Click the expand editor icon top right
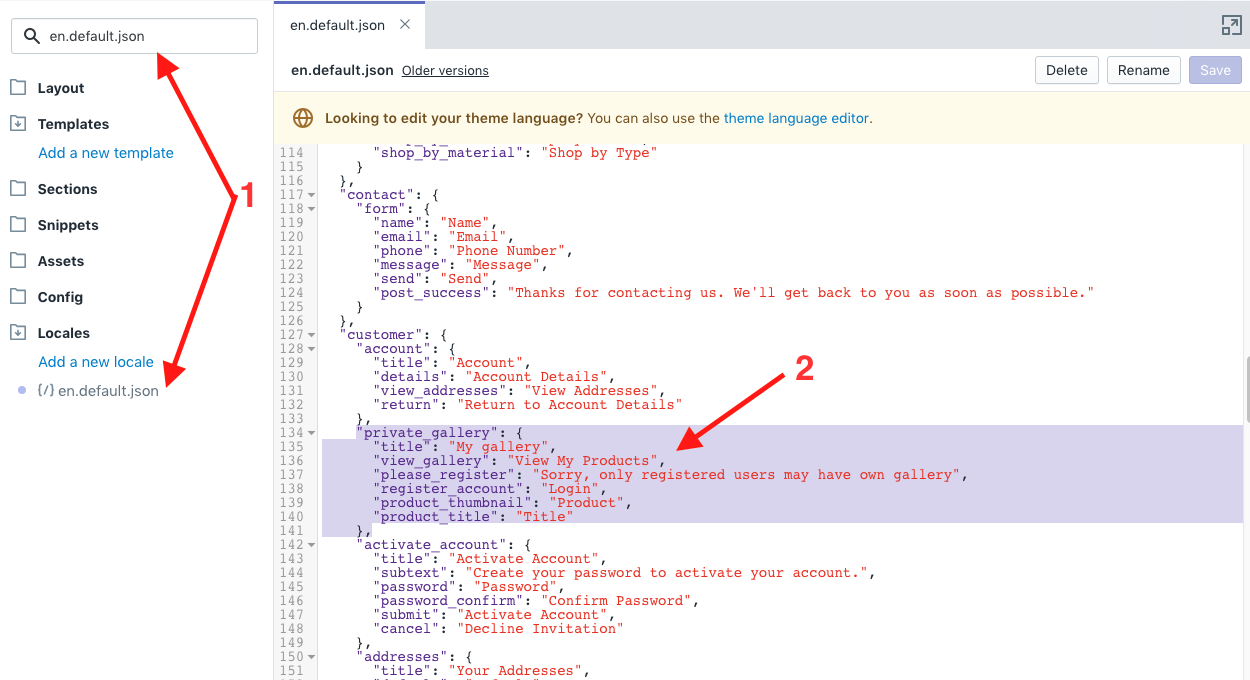 [x=1230, y=25]
